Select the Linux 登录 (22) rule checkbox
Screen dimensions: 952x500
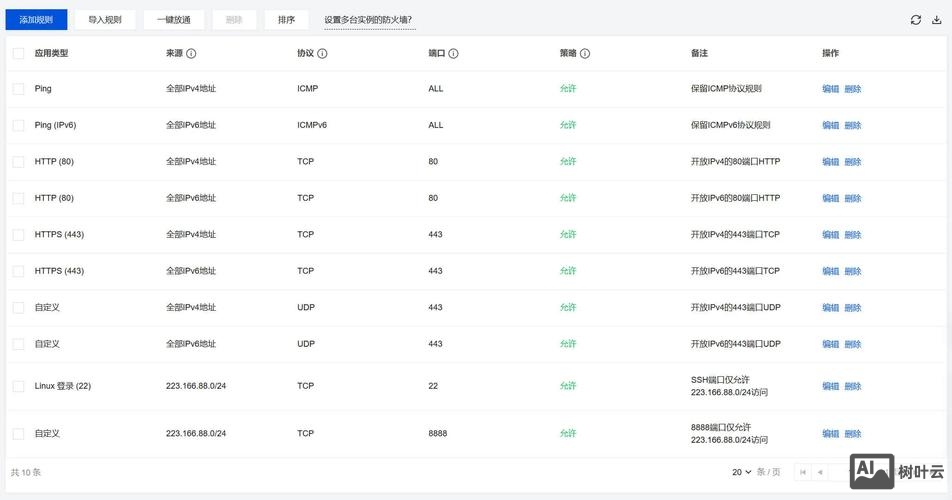(x=18, y=386)
